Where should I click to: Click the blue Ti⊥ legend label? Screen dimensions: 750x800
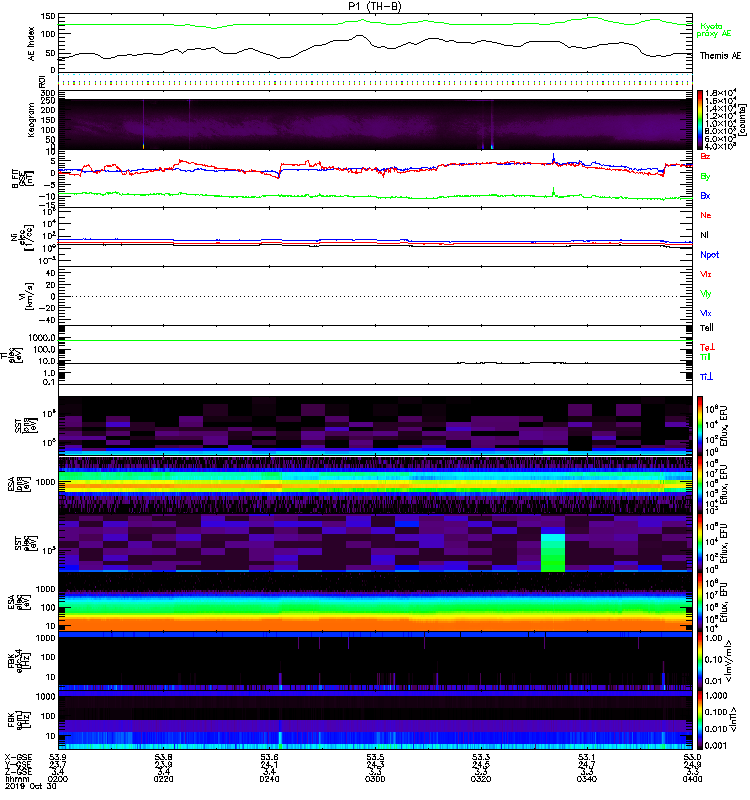706,377
